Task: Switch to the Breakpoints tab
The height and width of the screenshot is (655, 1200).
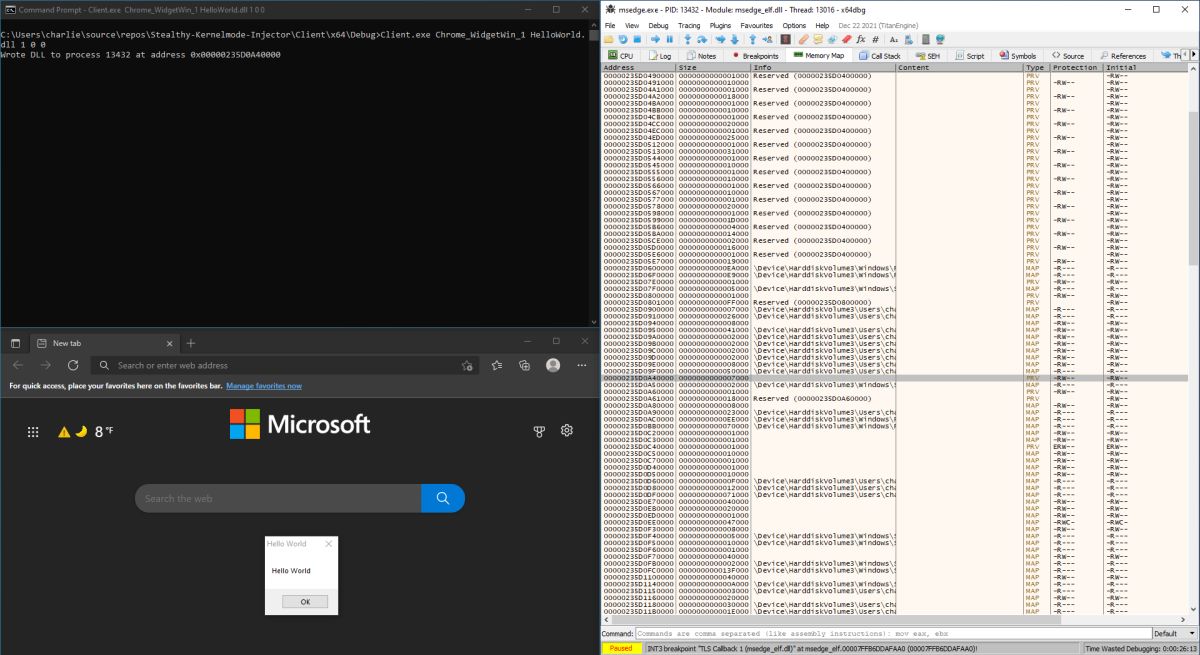Action: pos(755,56)
